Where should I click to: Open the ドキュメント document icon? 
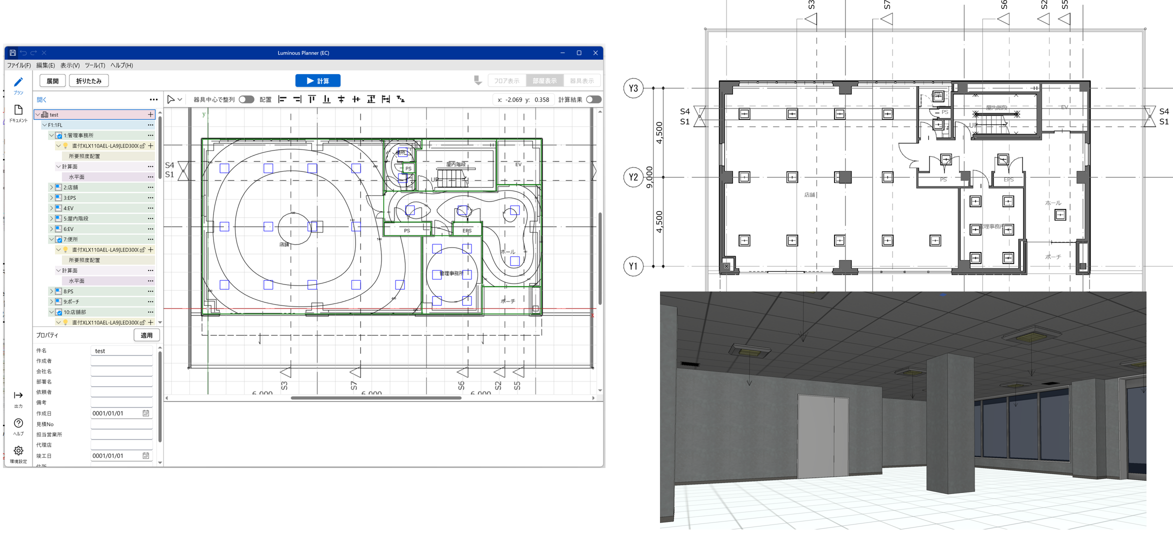18,112
